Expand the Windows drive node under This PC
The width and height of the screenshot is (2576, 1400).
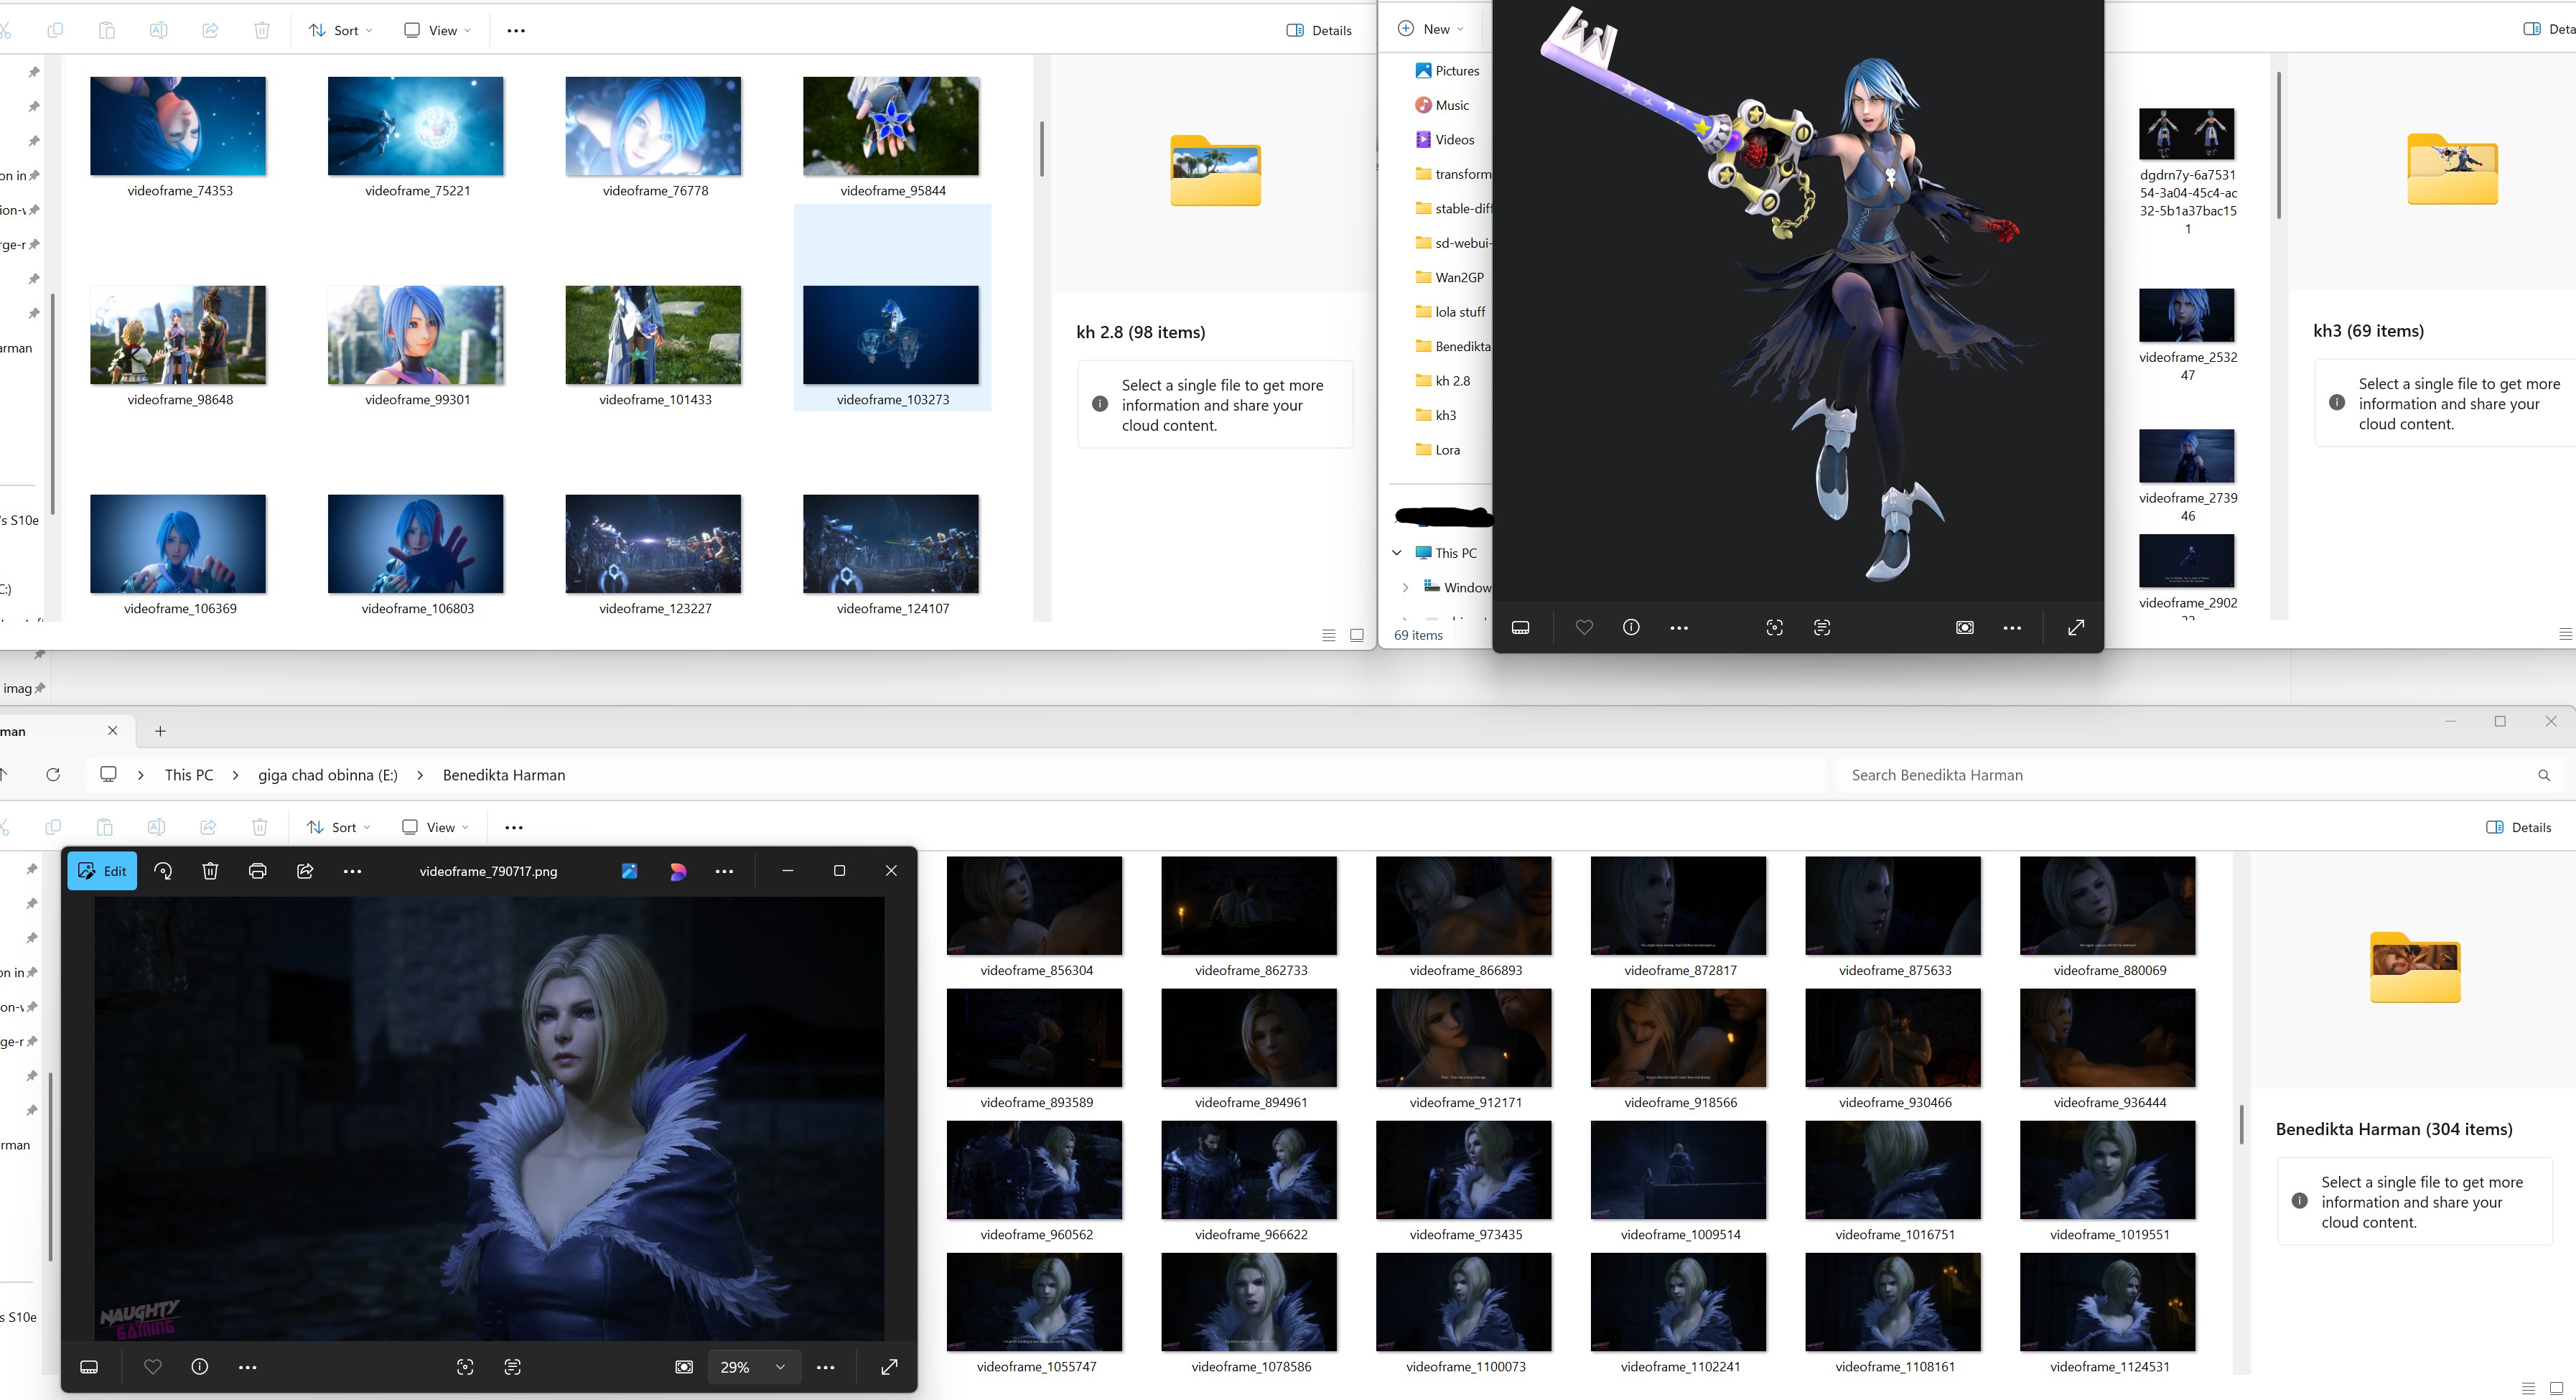click(x=1405, y=588)
